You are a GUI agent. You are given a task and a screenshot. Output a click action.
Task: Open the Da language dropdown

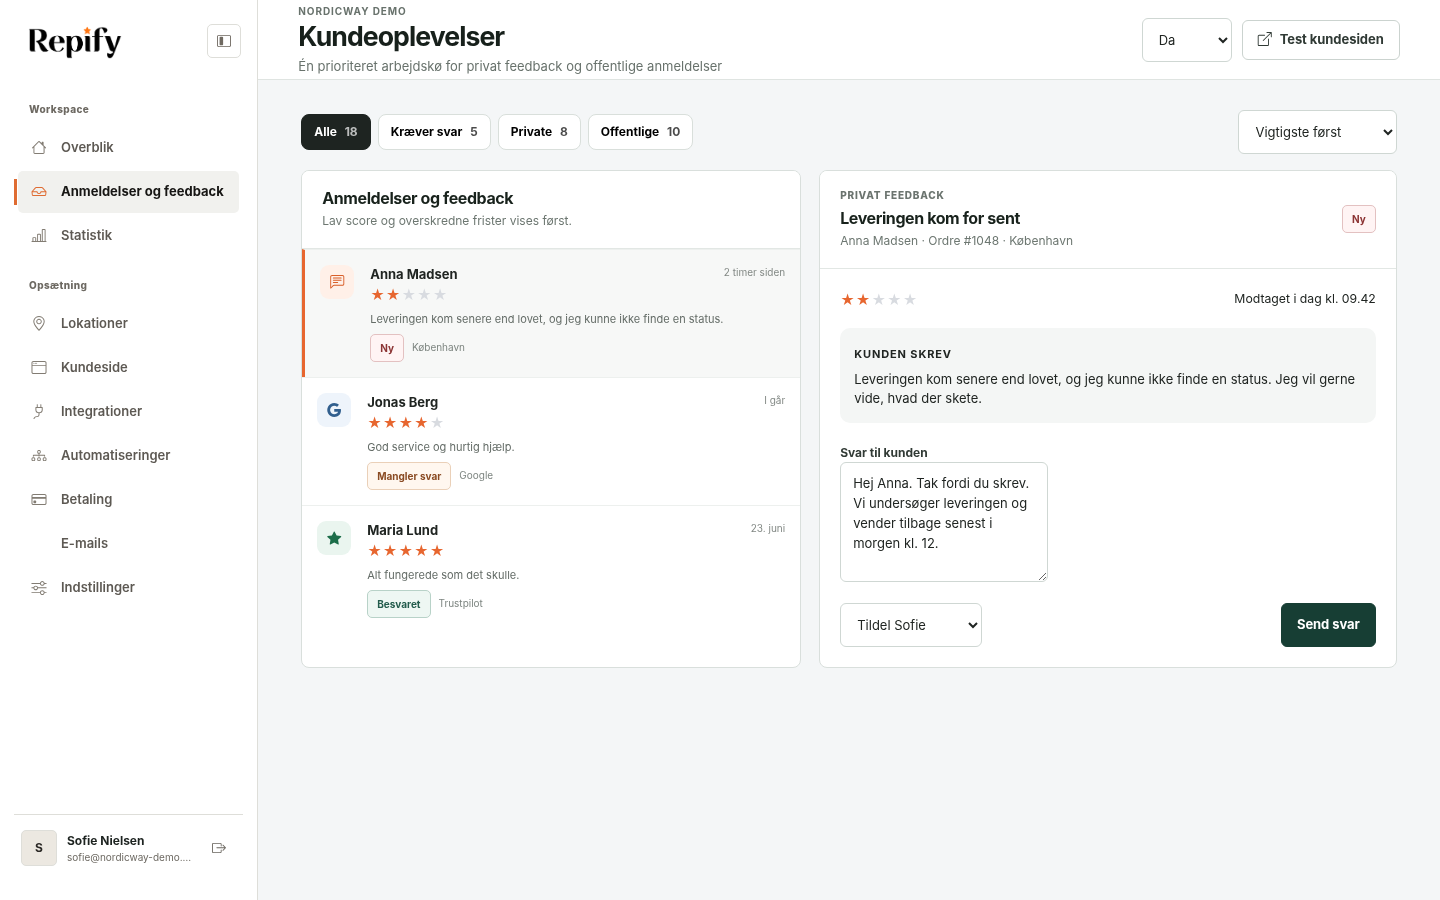click(1187, 40)
